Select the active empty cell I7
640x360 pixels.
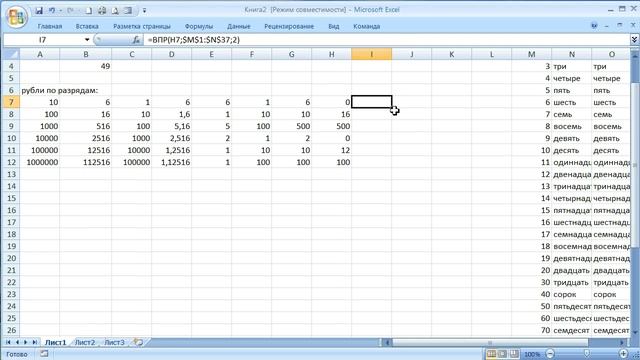pyautogui.click(x=371, y=102)
